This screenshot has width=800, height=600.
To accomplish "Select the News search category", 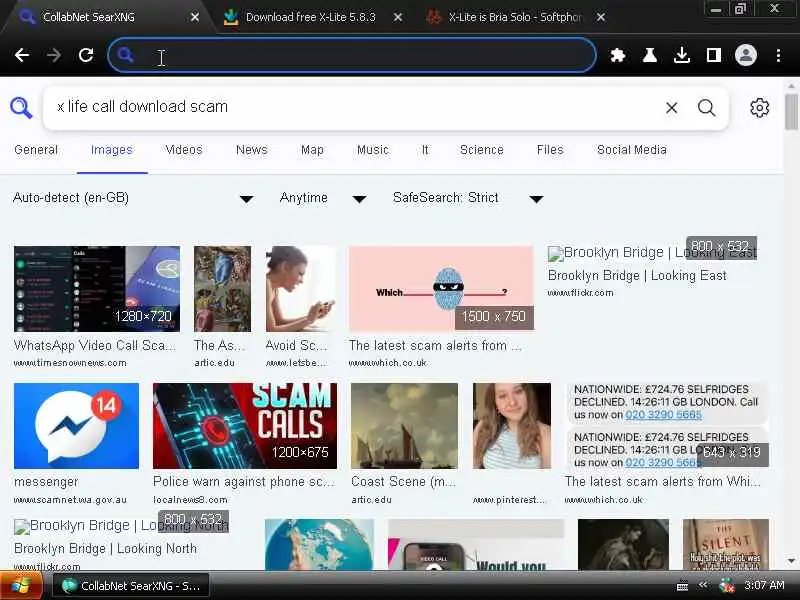I will coord(252,150).
